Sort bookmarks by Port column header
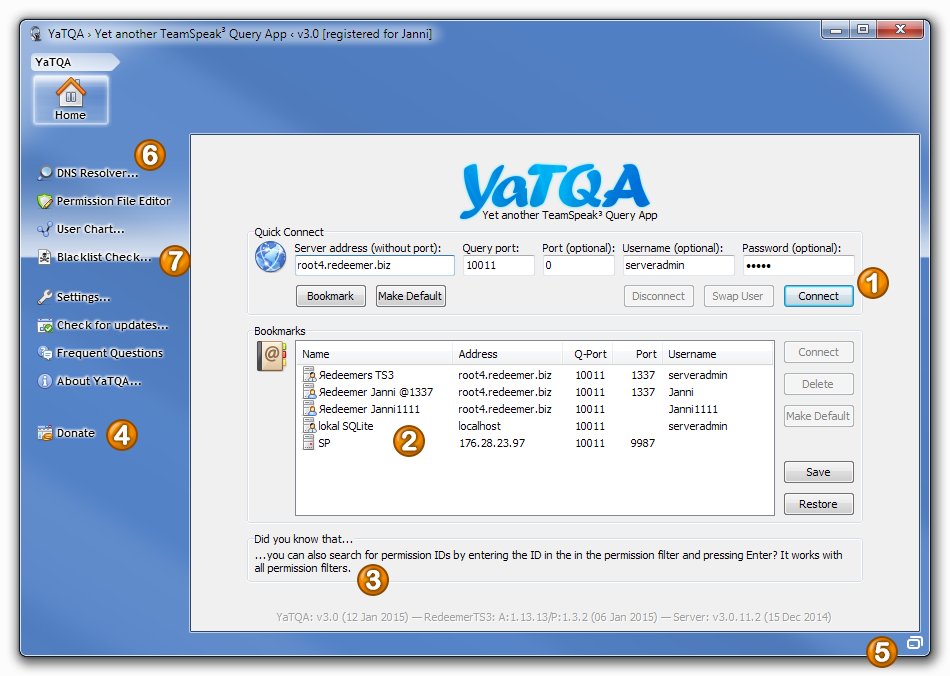950x676 pixels. coord(637,354)
